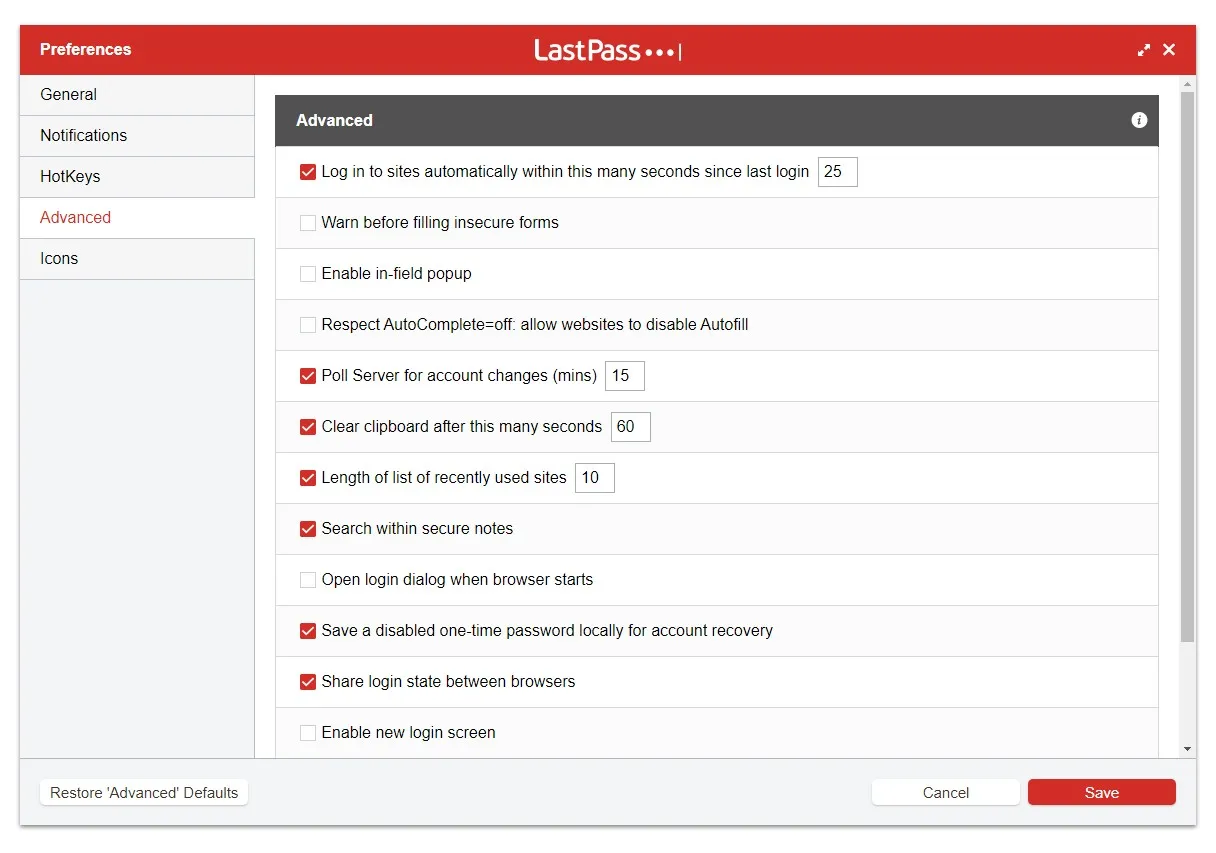Click the LastPass logo in header
1216x853 pixels.
[x=608, y=50]
